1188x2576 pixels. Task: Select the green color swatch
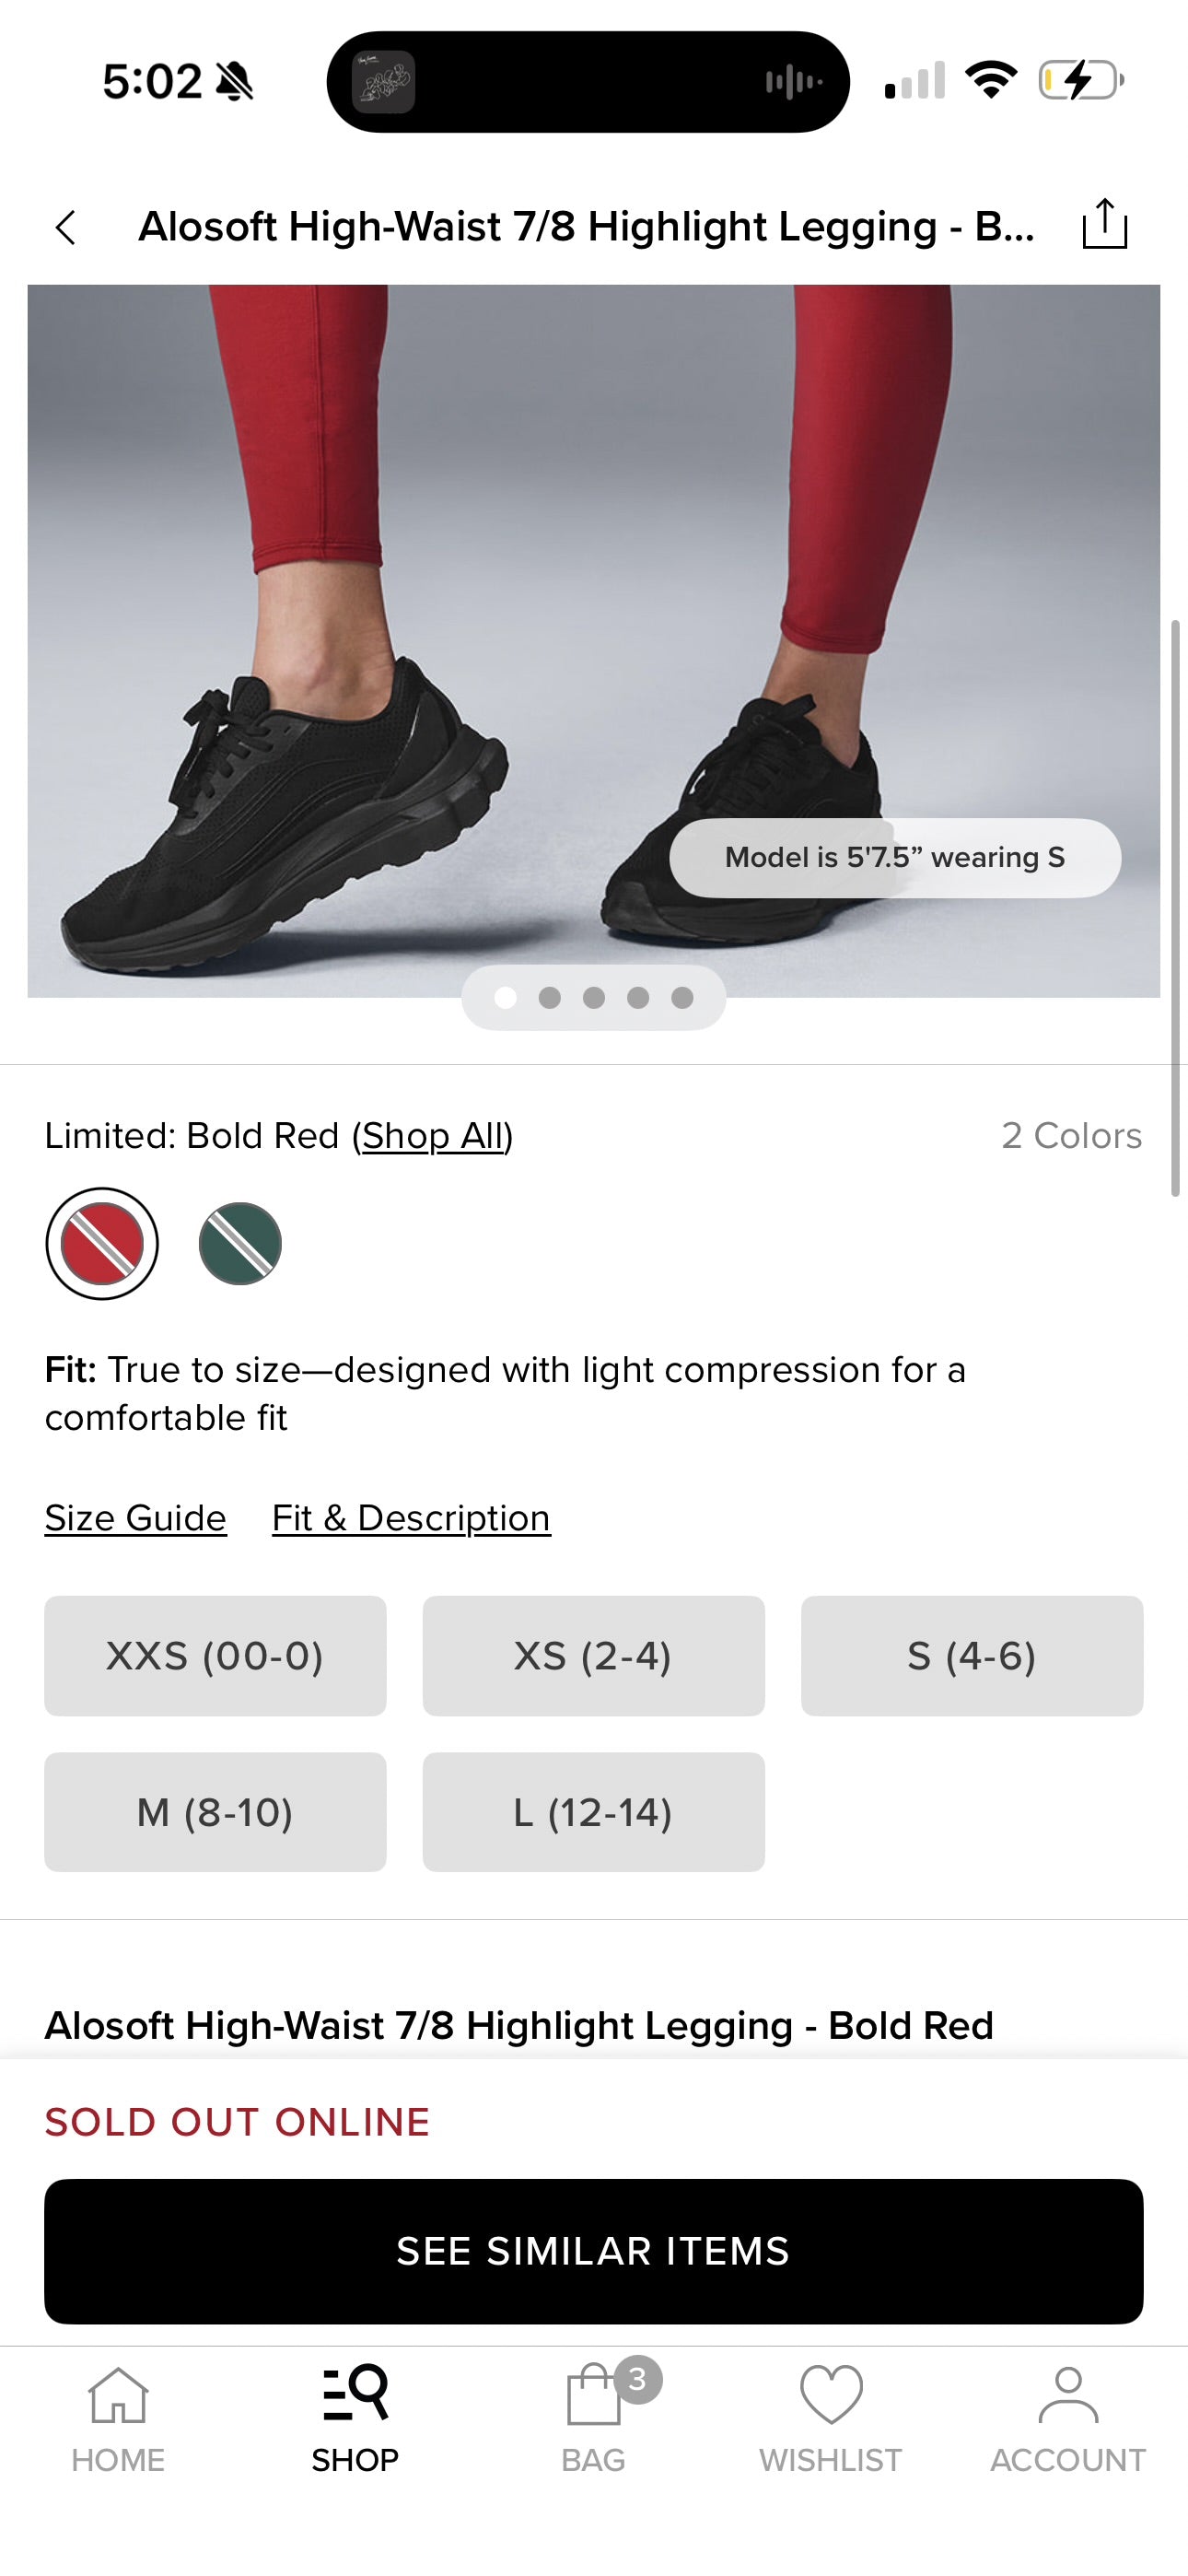click(240, 1243)
